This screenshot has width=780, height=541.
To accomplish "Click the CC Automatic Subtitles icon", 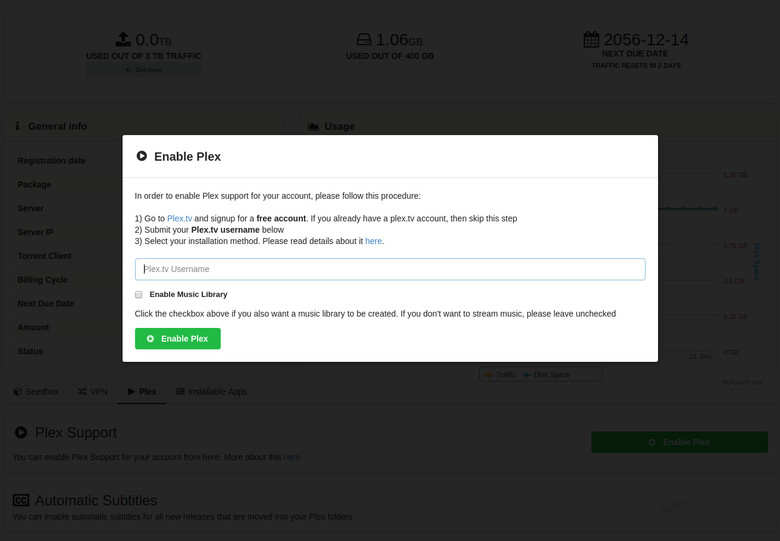I will point(21,500).
